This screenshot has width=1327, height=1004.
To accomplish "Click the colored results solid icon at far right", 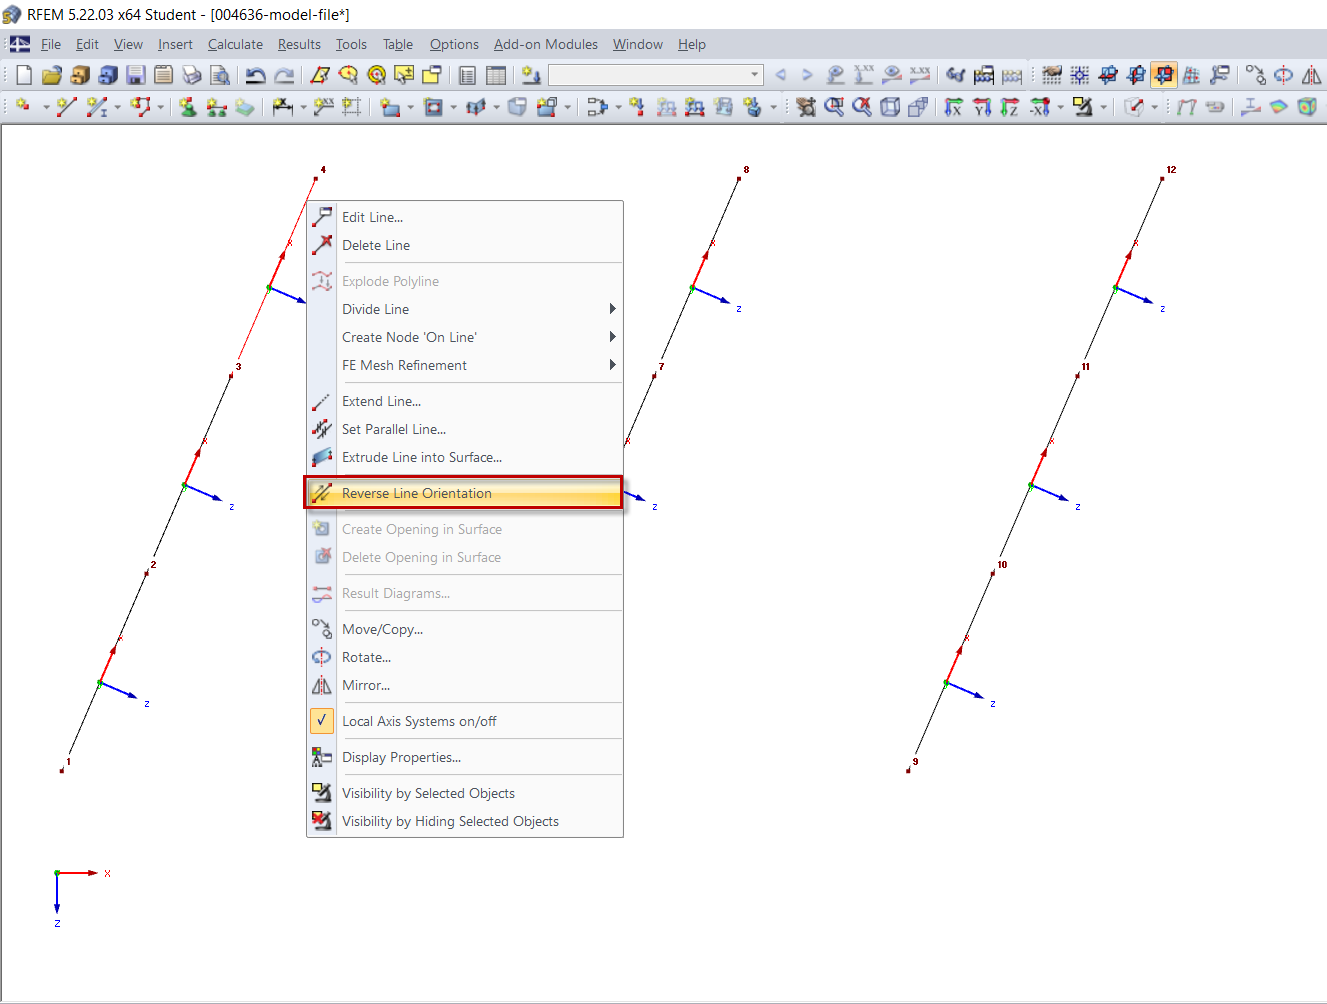I will pos(1309,107).
